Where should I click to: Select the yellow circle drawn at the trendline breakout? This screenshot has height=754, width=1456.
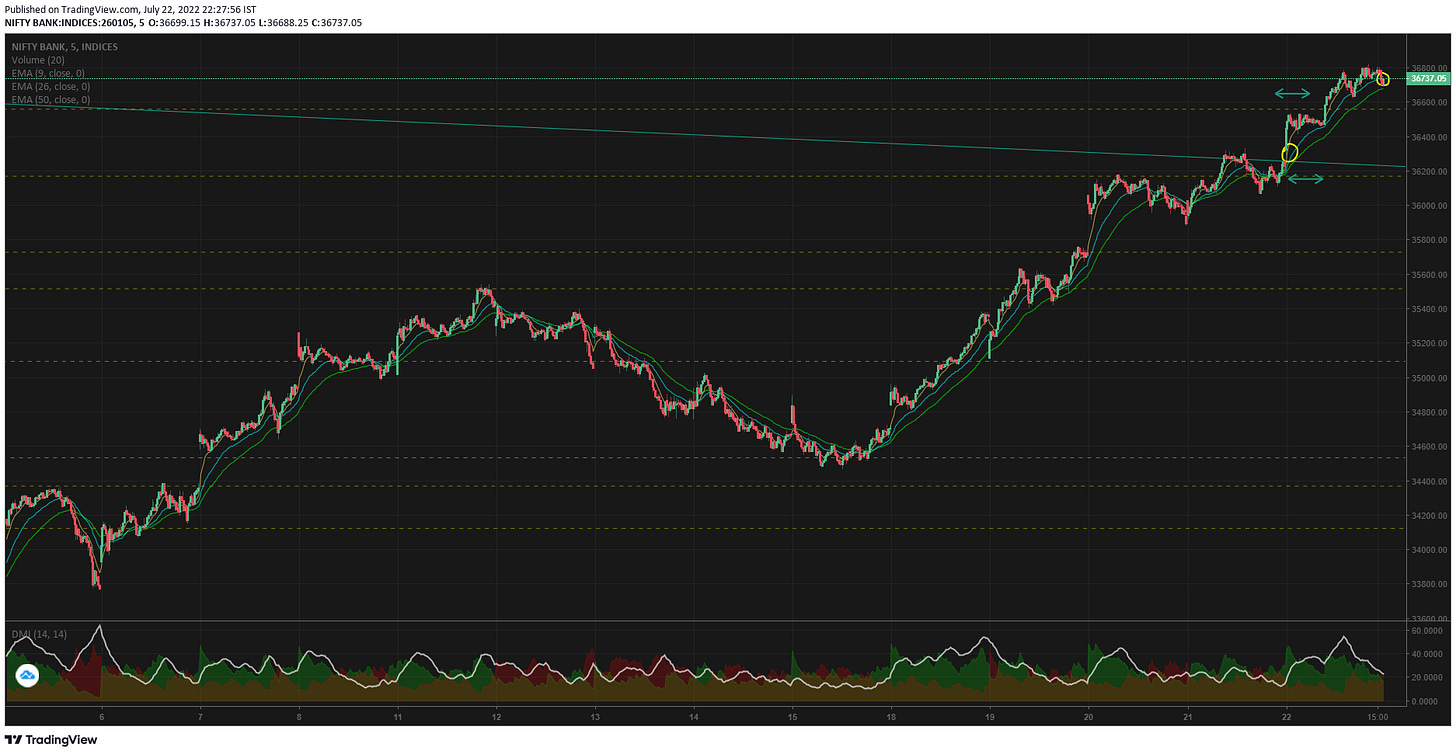(x=1290, y=153)
